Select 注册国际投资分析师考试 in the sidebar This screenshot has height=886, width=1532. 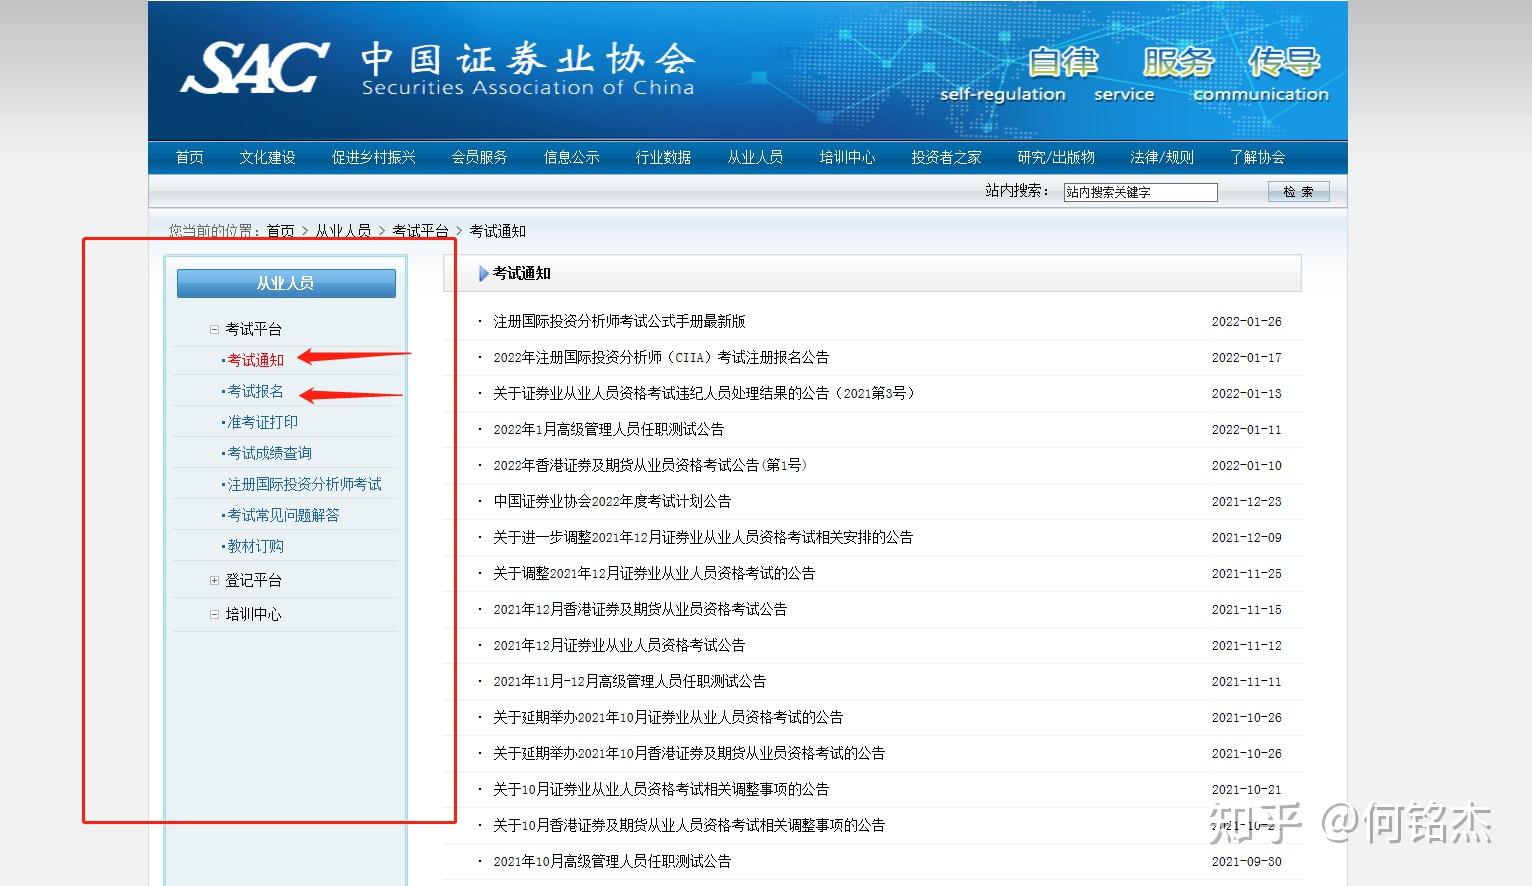tap(304, 484)
